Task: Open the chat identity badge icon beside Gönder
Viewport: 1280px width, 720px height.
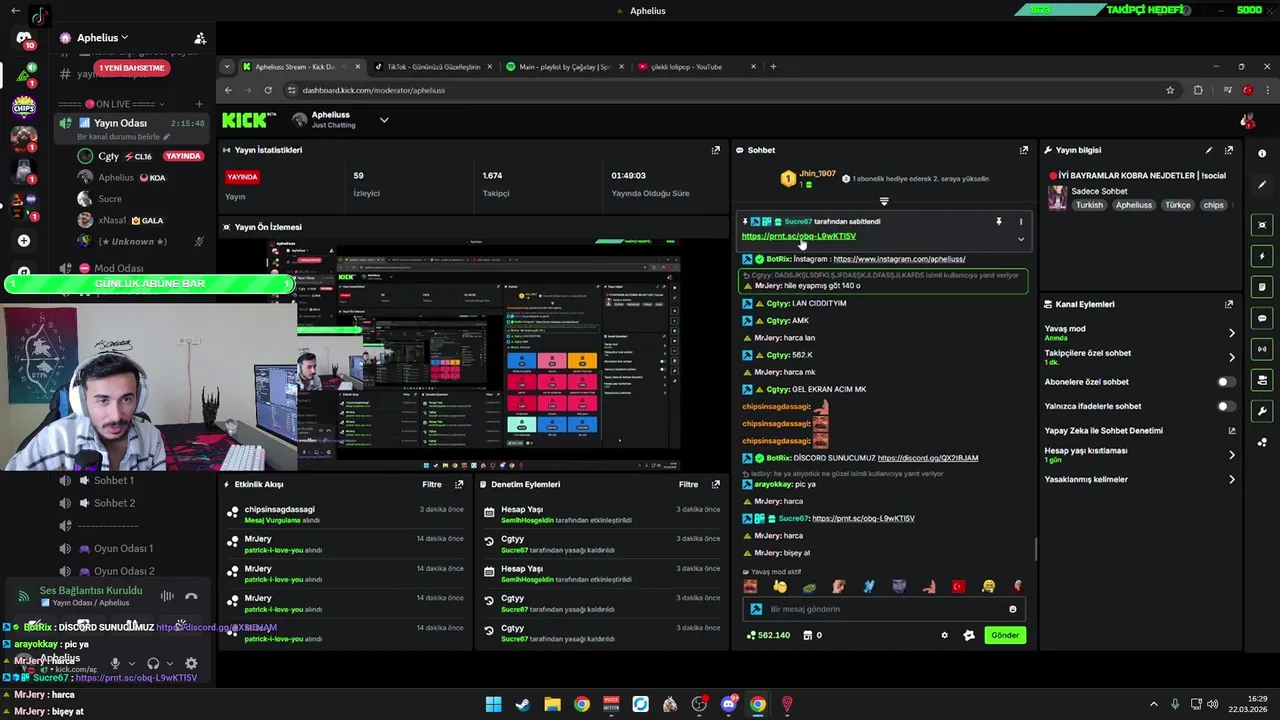Action: pyautogui.click(x=968, y=635)
